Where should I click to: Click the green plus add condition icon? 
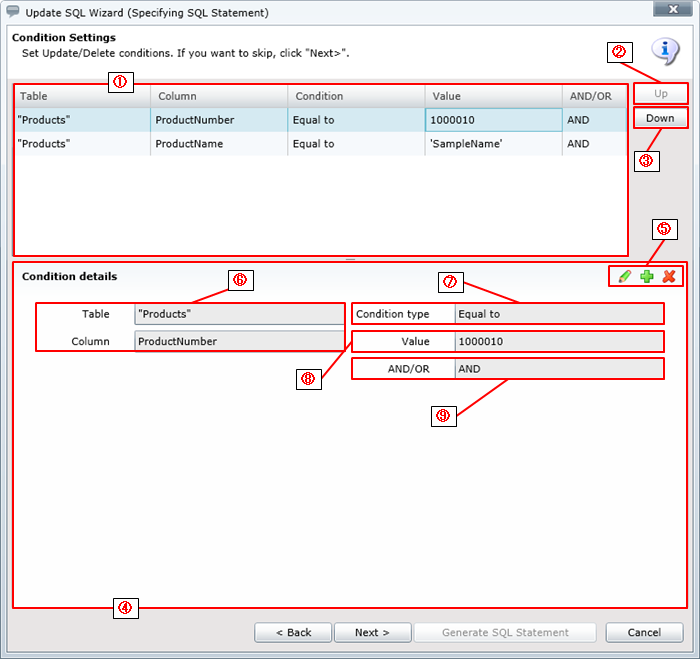[647, 276]
